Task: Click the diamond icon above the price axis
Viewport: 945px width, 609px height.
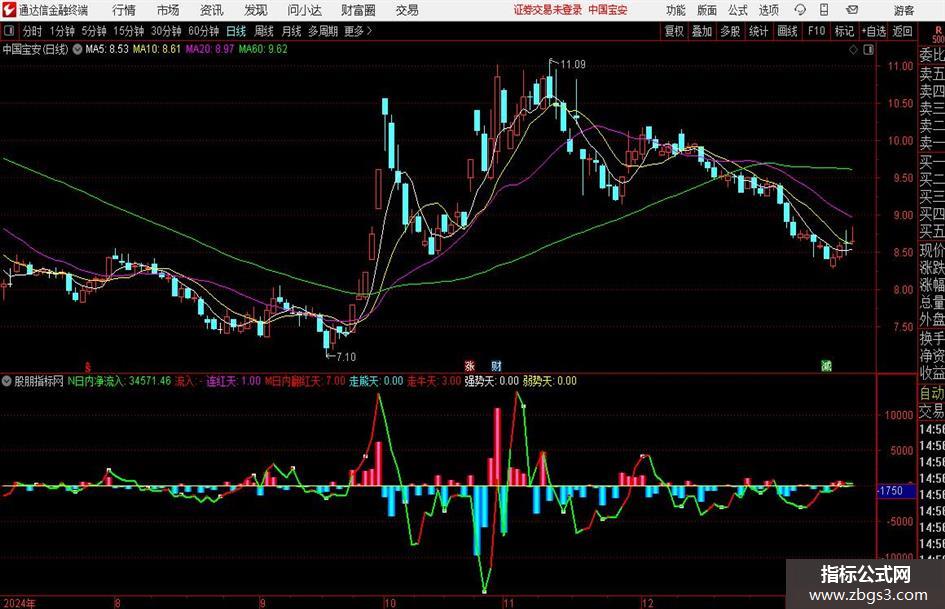Action: 853,50
